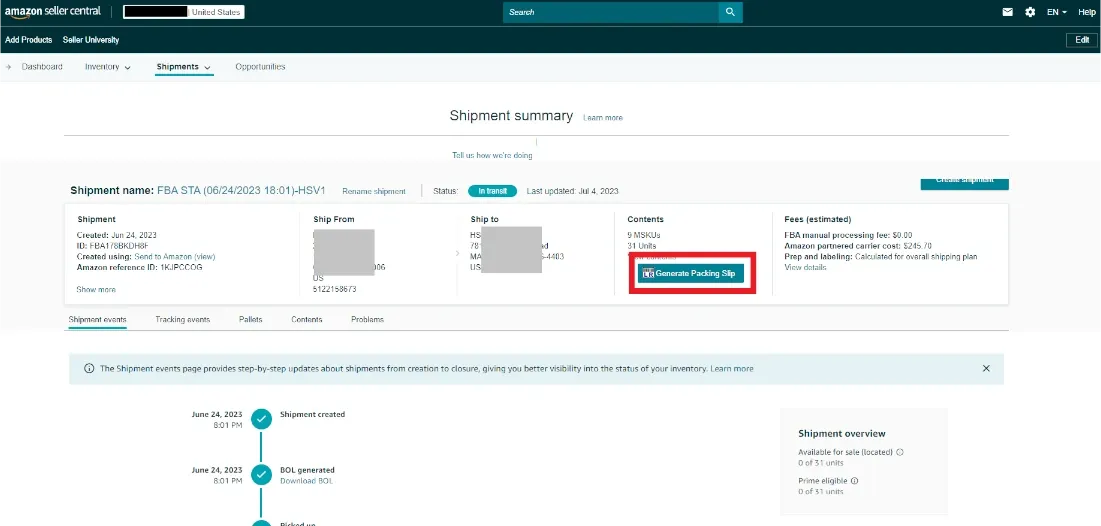Screen dimensions: 1101x526
Task: Click the Tell us how we're doing link
Action: coord(492,155)
